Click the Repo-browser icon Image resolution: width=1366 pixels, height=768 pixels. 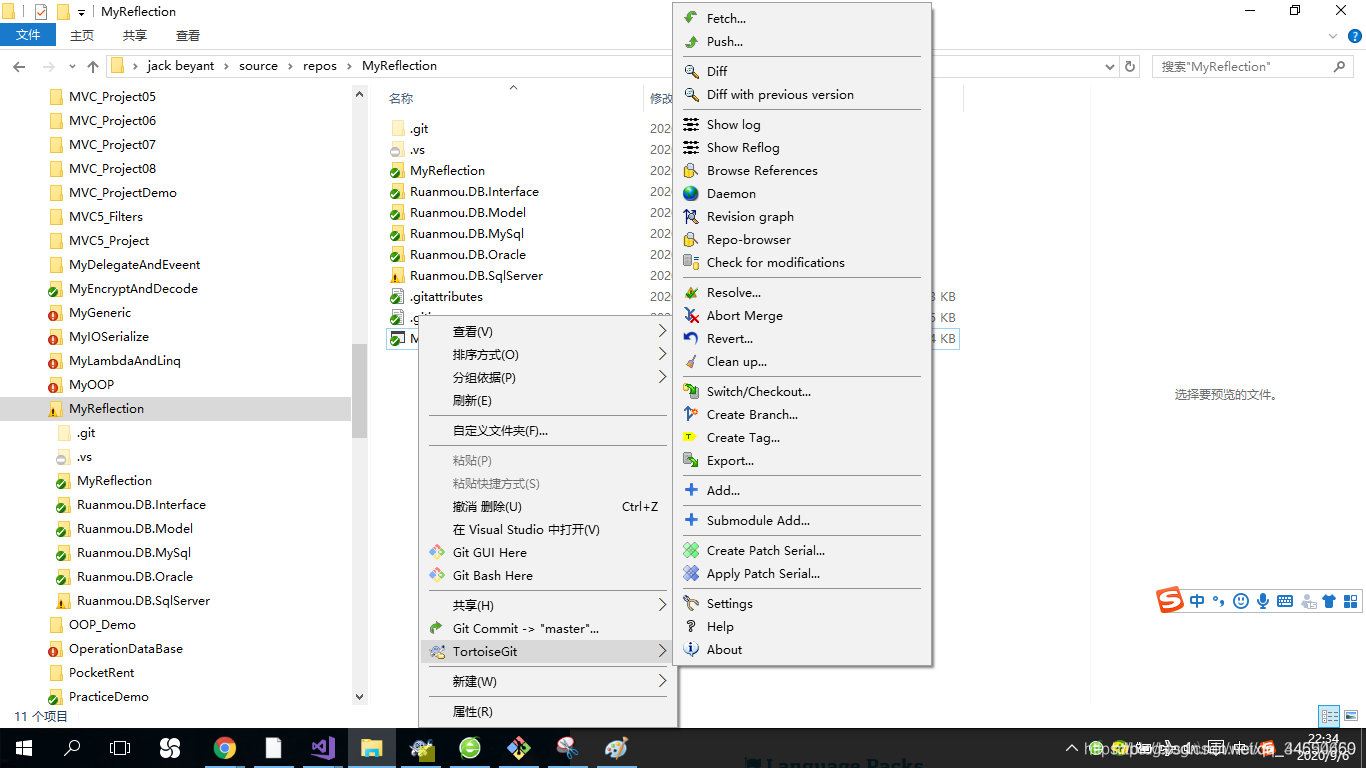pyautogui.click(x=691, y=239)
